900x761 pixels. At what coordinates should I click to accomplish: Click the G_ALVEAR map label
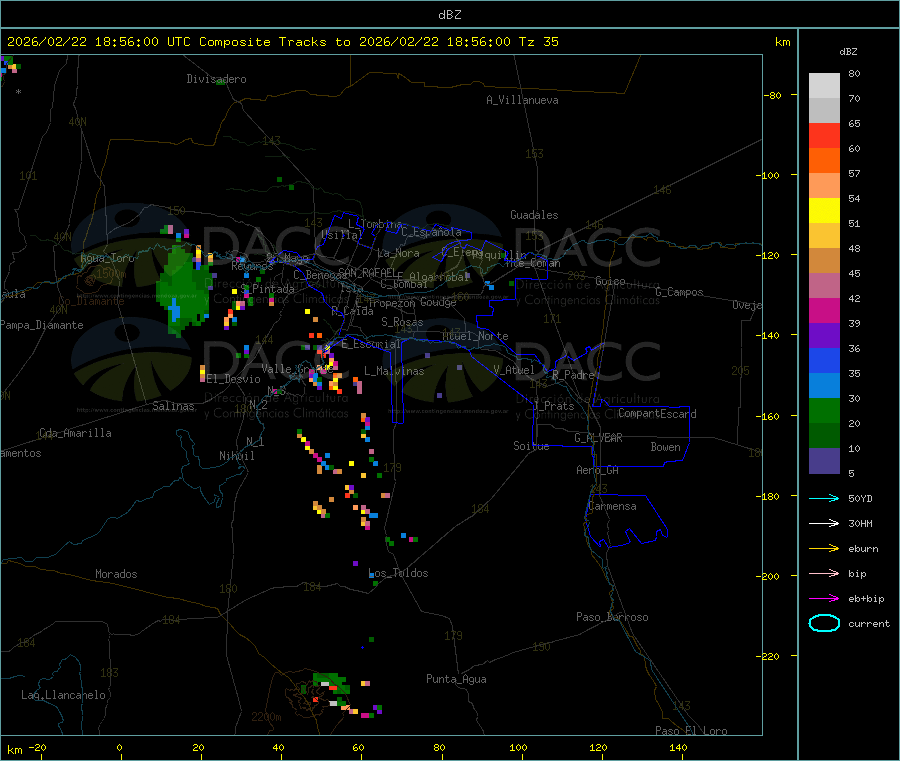[598, 438]
